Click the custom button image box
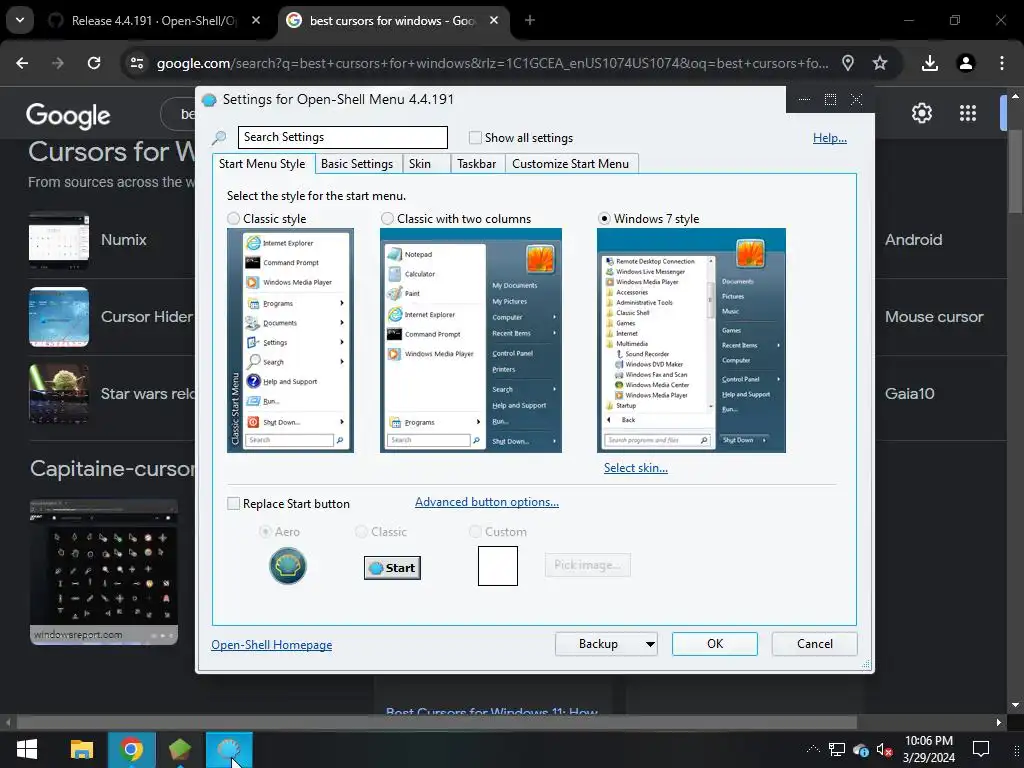Screen dimensions: 1024x768 click(x=498, y=566)
